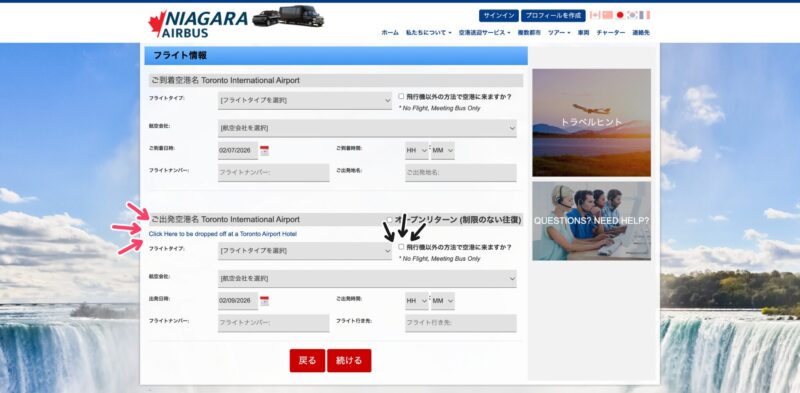This screenshot has height=393, width=800.
Task: Check departure section non-flight arrival checkbox
Action: pos(401,247)
